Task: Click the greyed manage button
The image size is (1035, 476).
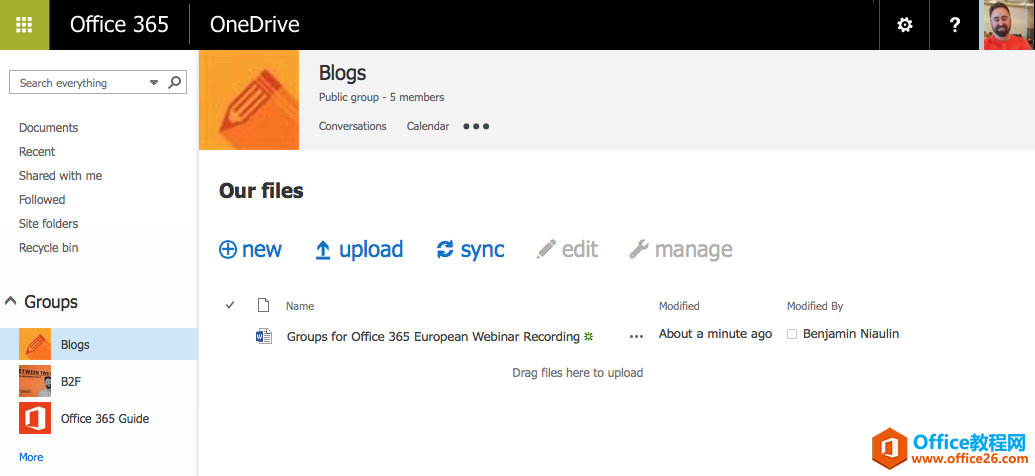Action: 681,249
